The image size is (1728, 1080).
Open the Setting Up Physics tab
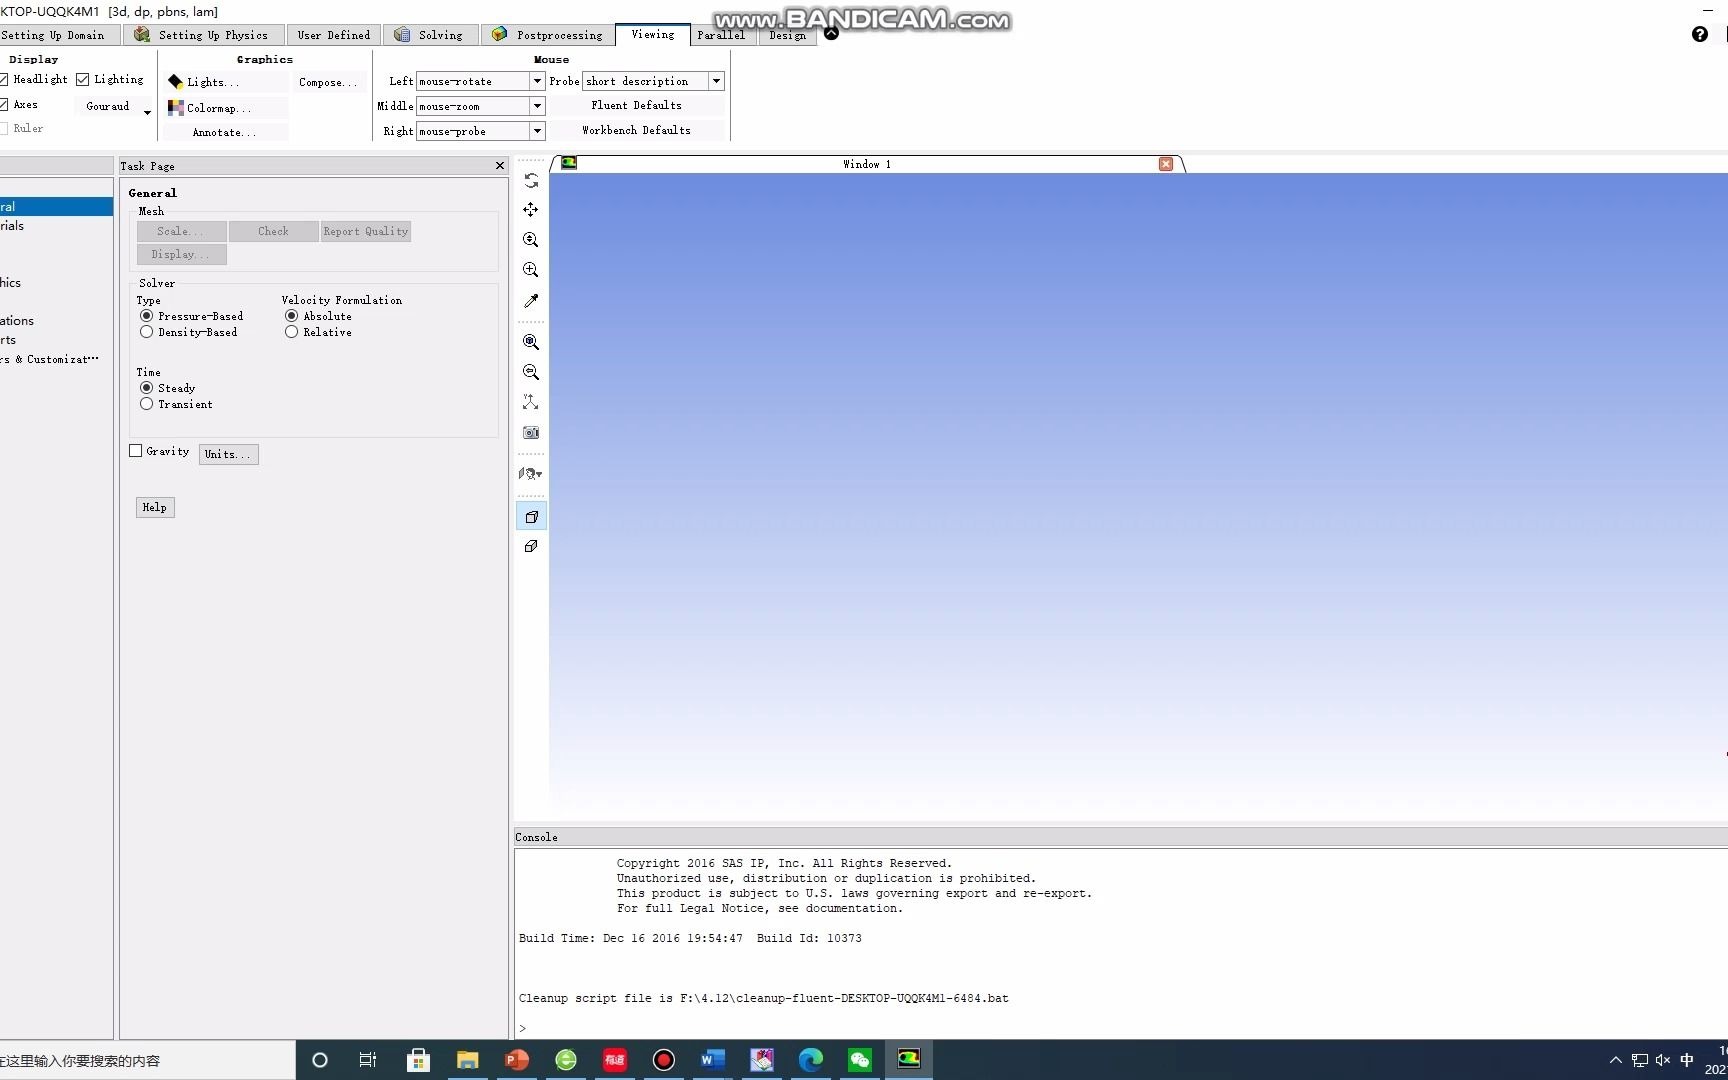click(205, 35)
